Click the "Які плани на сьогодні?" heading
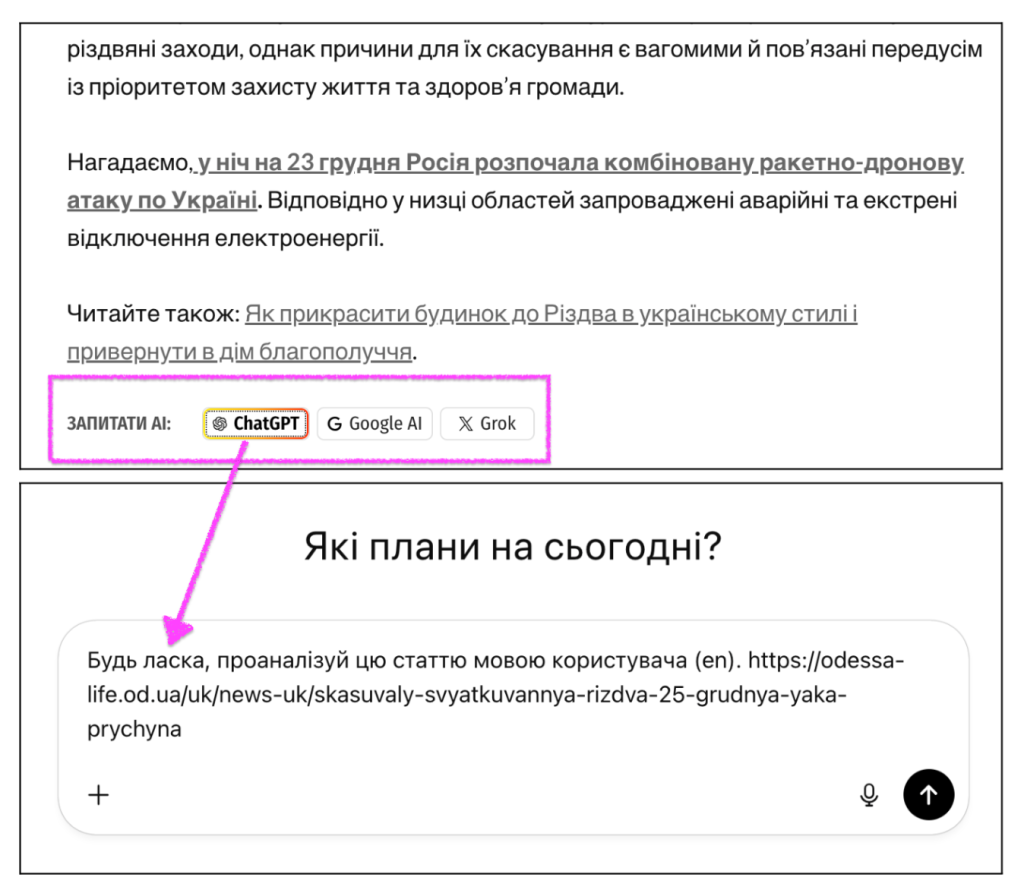Image resolution: width=1024 pixels, height=890 pixels. click(x=512, y=547)
